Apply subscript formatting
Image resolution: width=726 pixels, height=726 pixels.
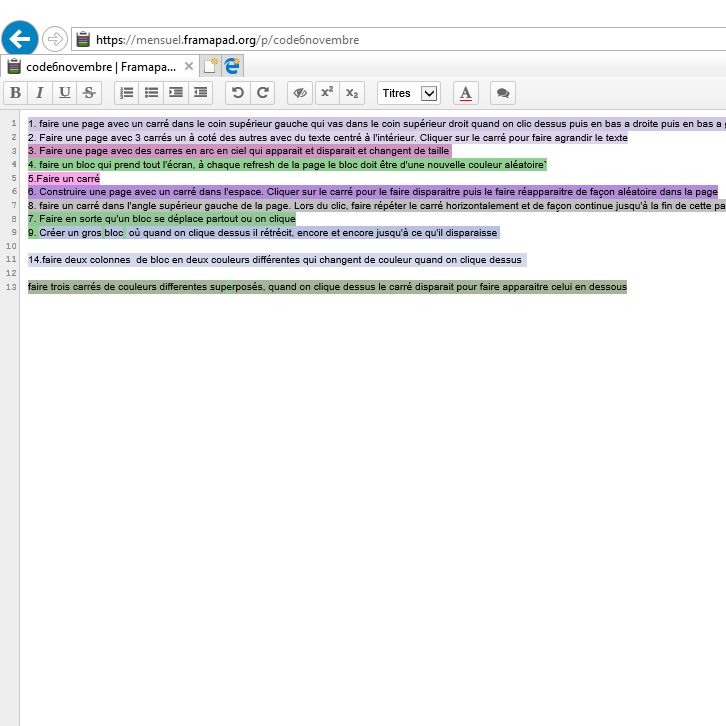click(x=352, y=93)
